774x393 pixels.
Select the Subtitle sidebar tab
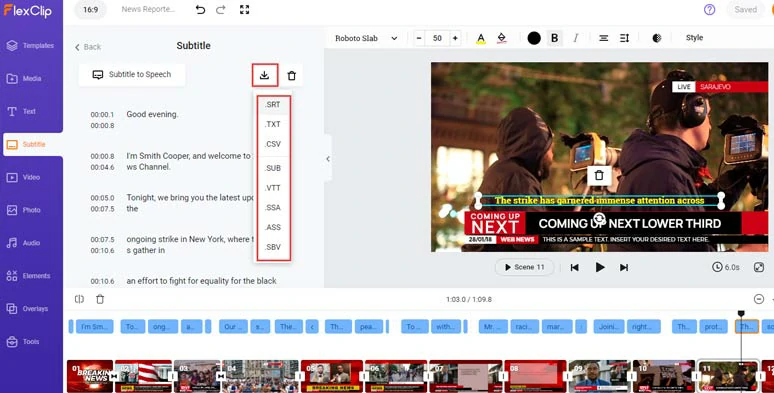(33, 144)
